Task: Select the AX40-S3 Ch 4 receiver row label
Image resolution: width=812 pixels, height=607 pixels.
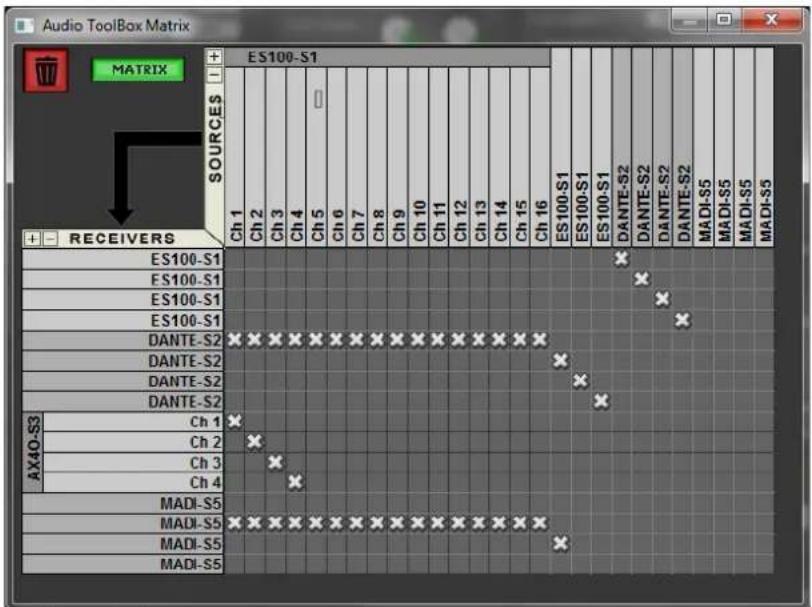Action: (134, 482)
